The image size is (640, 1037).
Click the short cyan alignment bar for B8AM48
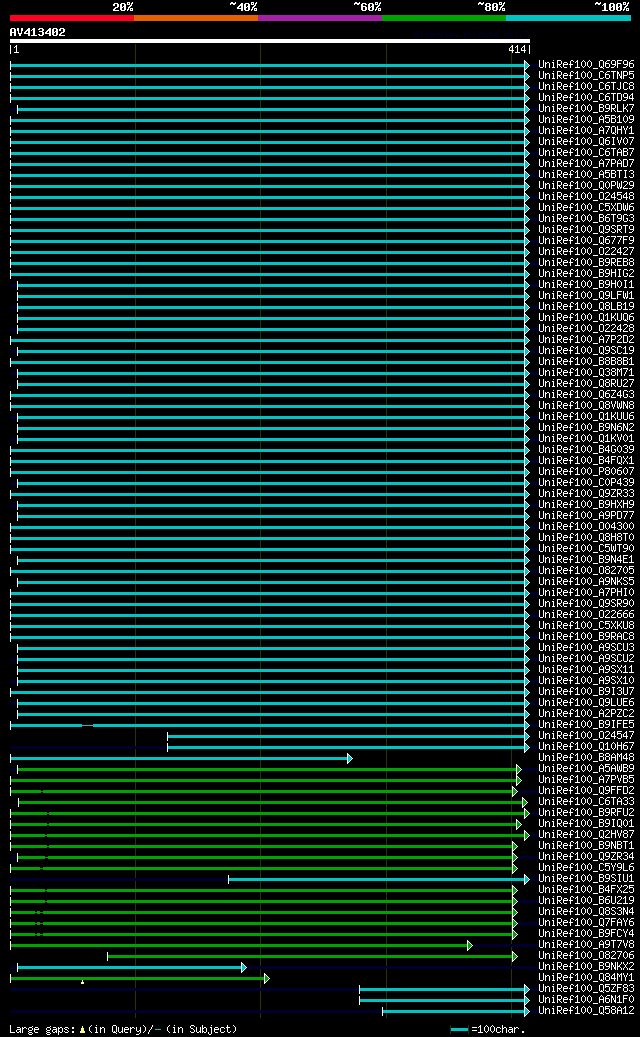pos(179,758)
